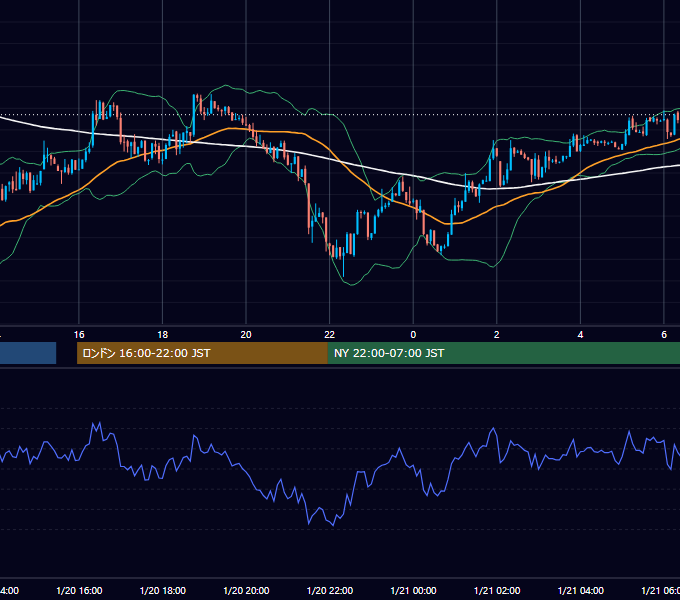Select the NY 22:00-07:00 JST session bar
680x600 pixels.
pos(503,353)
